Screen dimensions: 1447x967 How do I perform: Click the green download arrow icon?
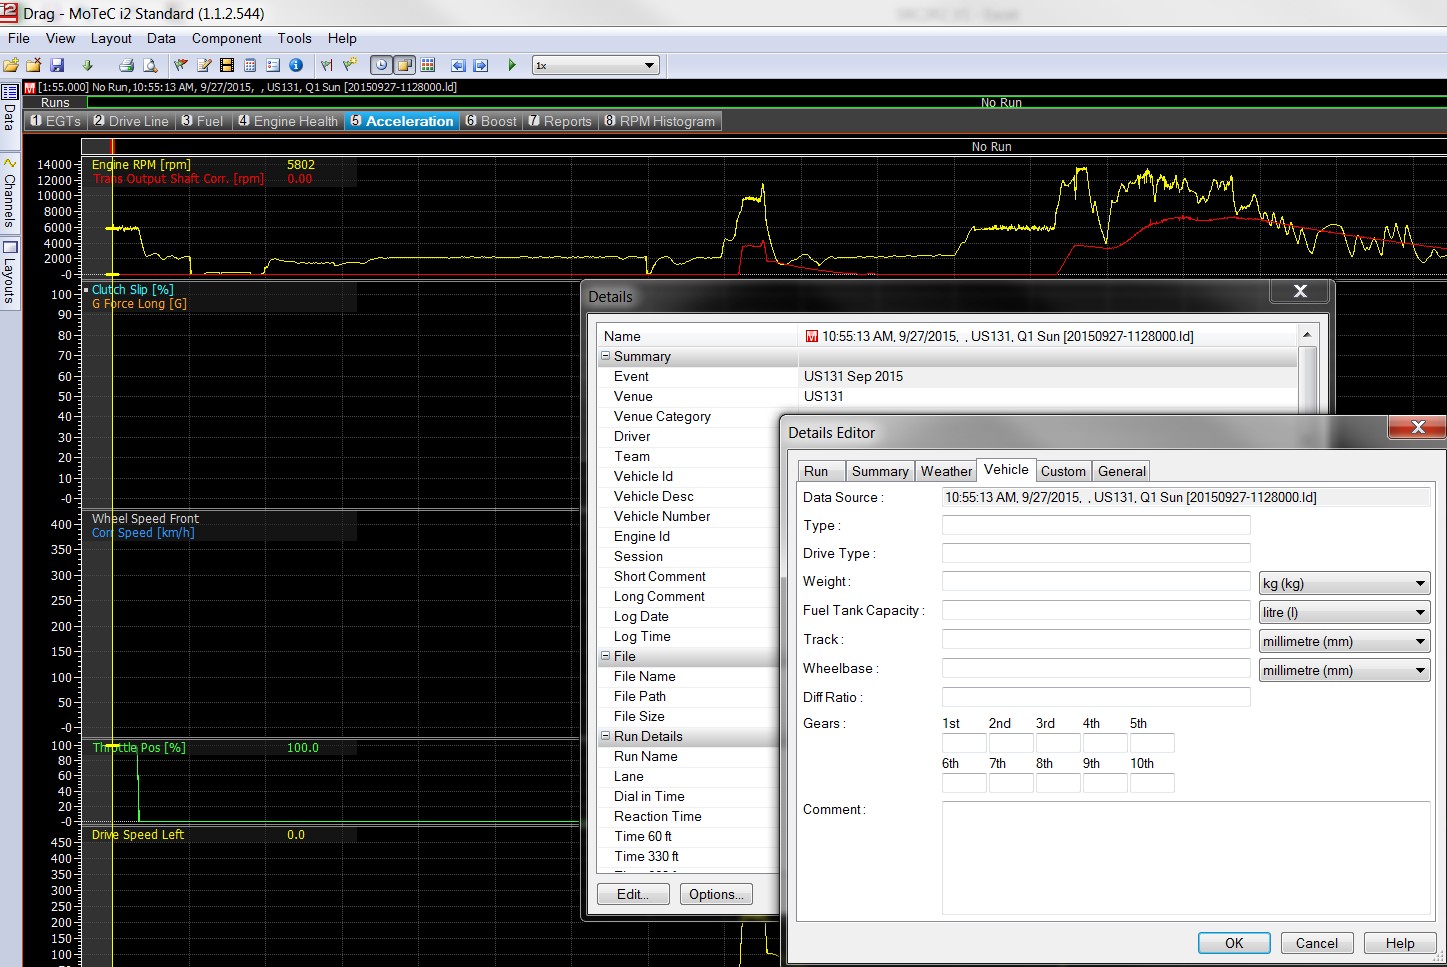[x=88, y=65]
